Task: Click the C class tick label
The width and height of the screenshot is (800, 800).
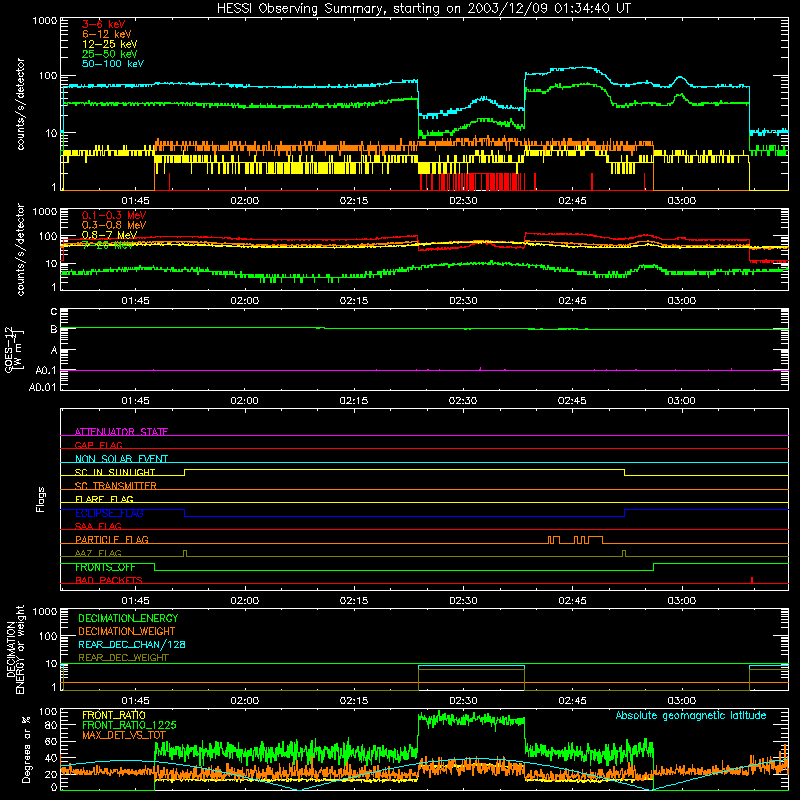Action: (x=54, y=312)
